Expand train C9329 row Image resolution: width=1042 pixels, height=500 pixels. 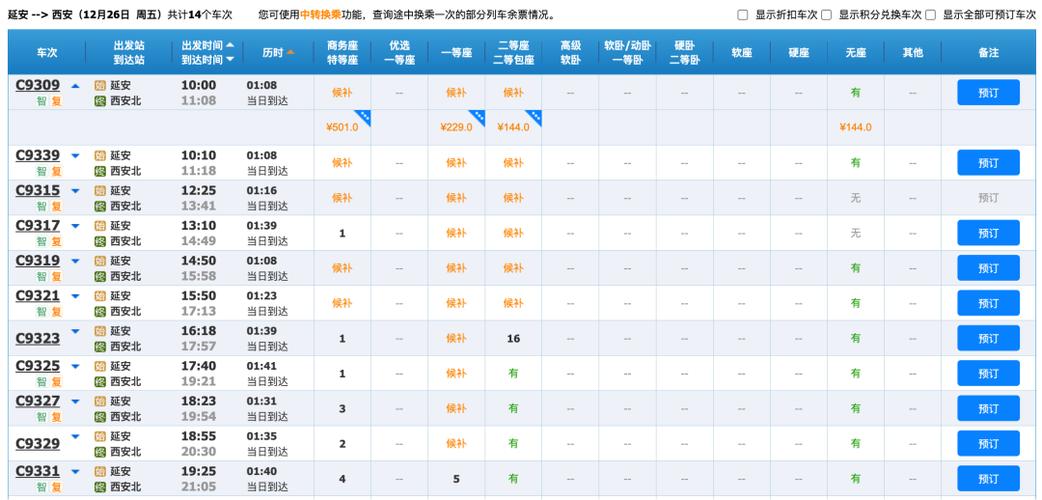coord(75,437)
